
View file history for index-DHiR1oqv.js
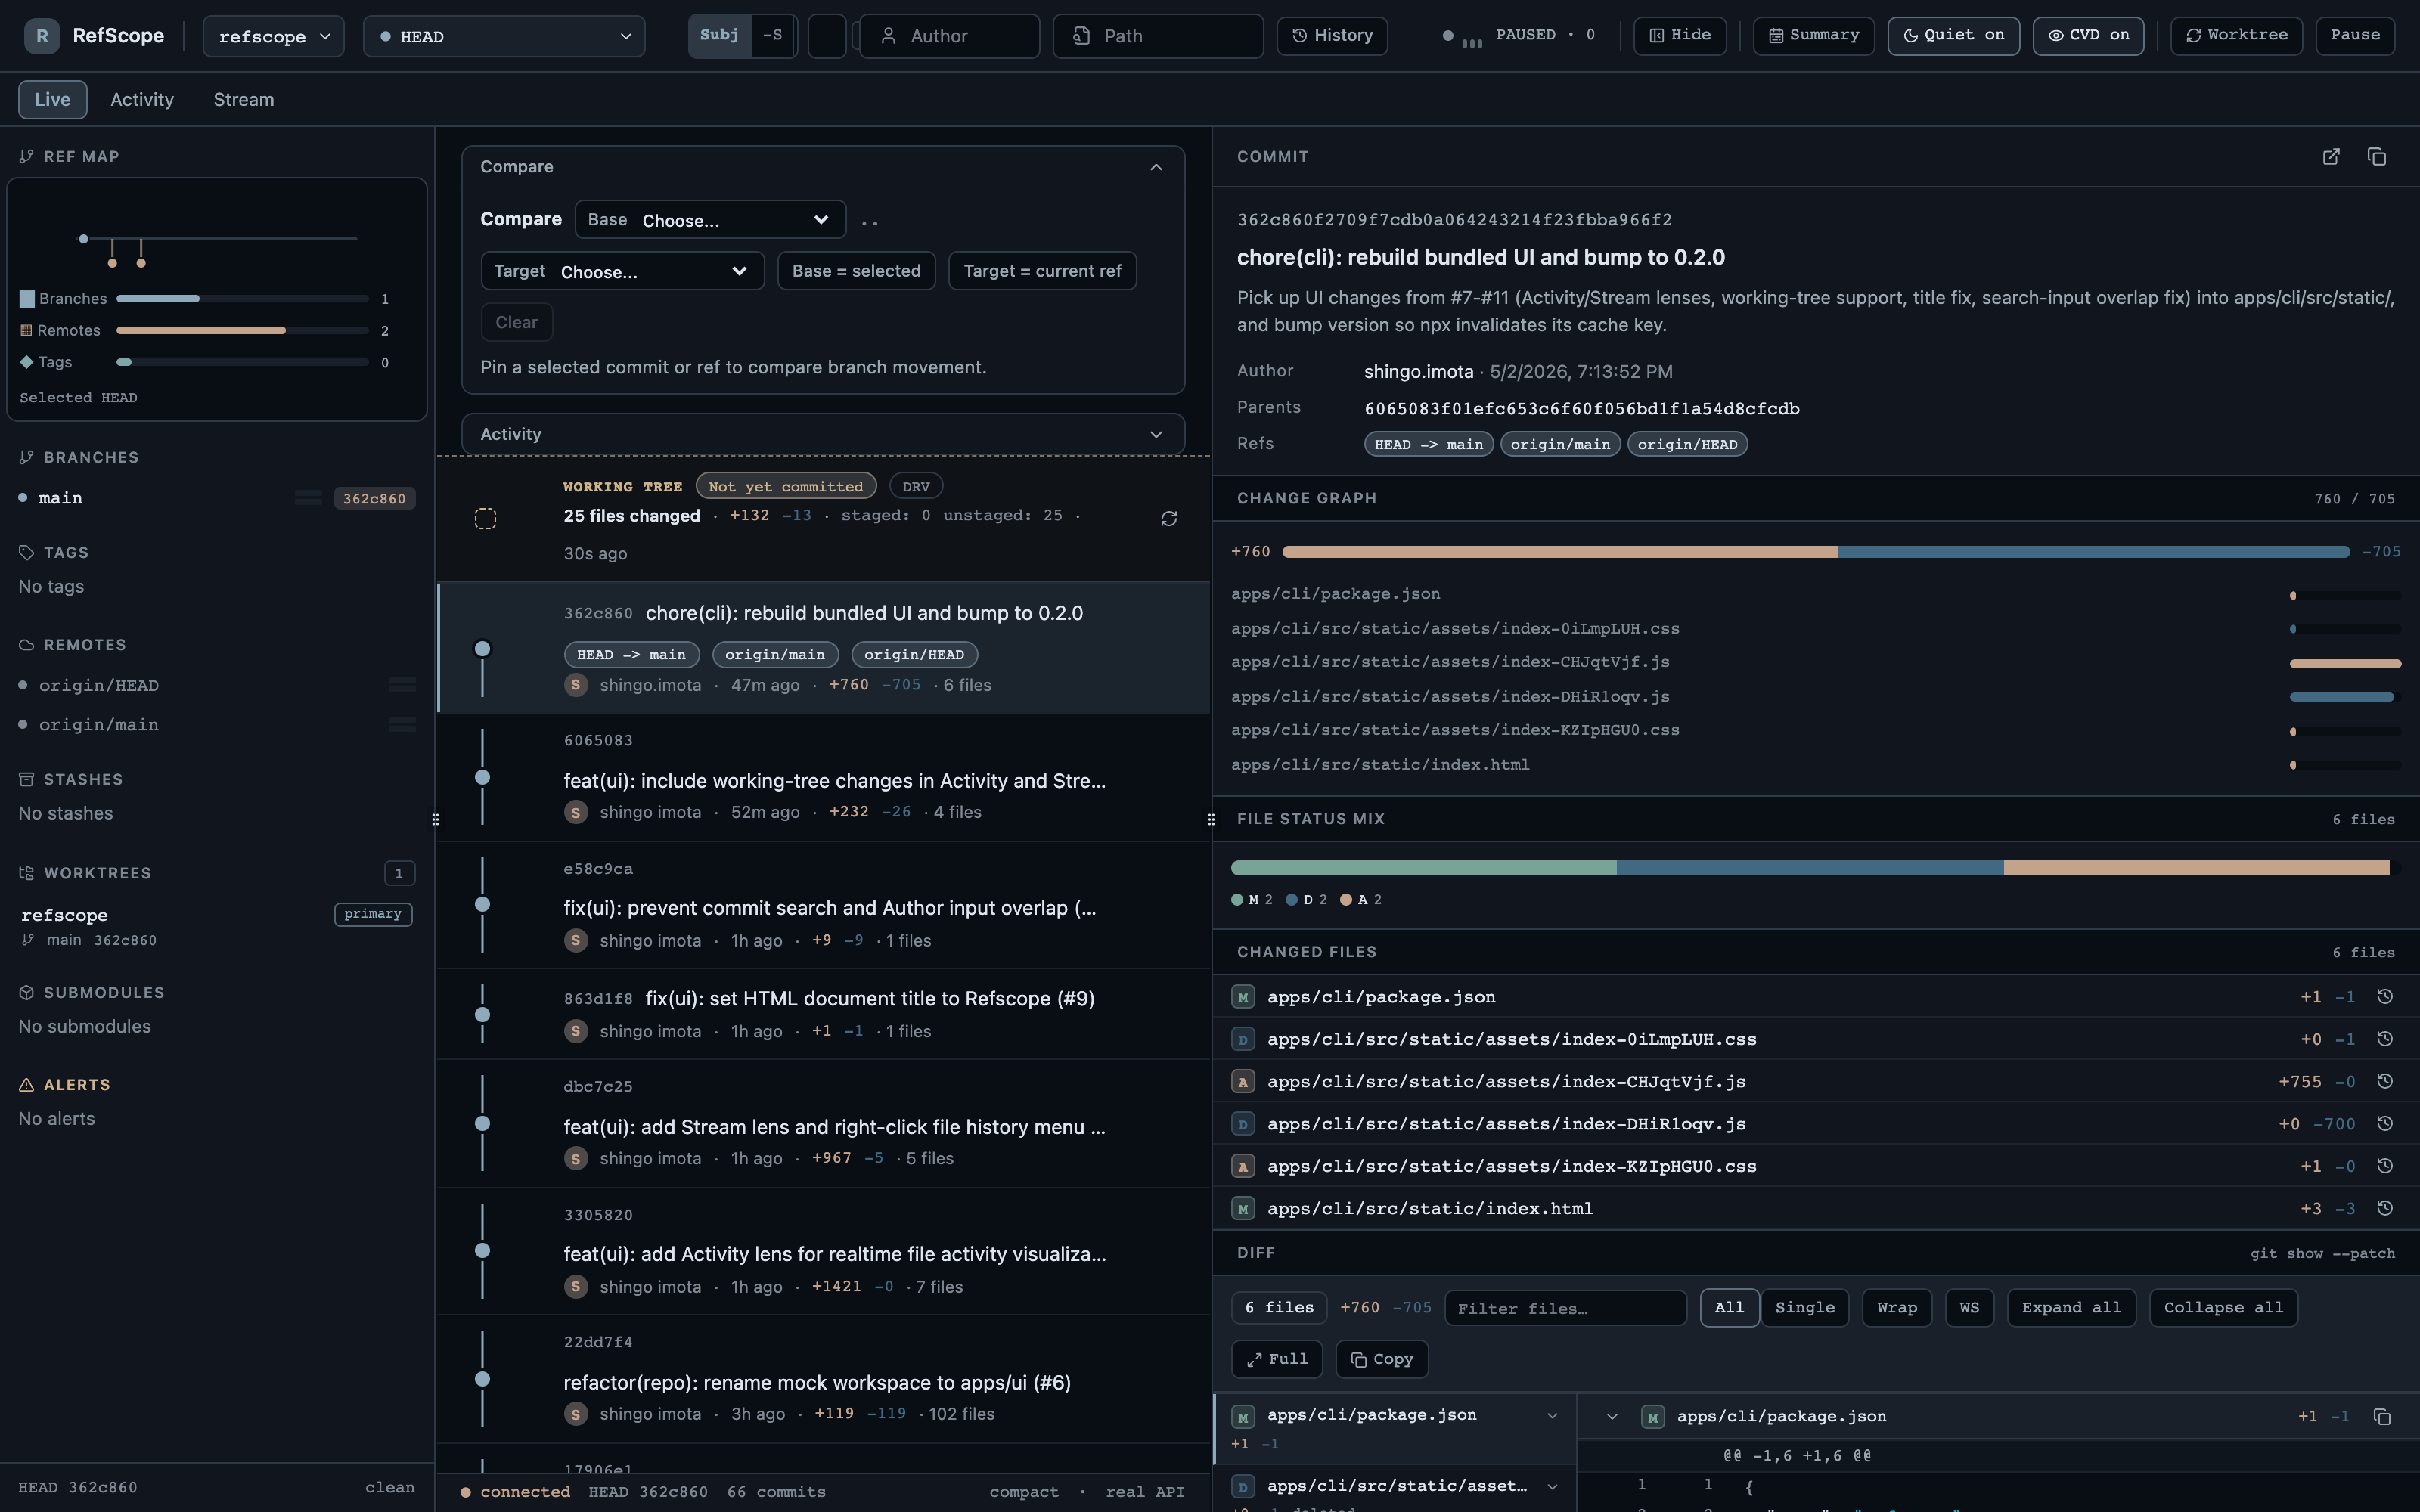2385,1124
